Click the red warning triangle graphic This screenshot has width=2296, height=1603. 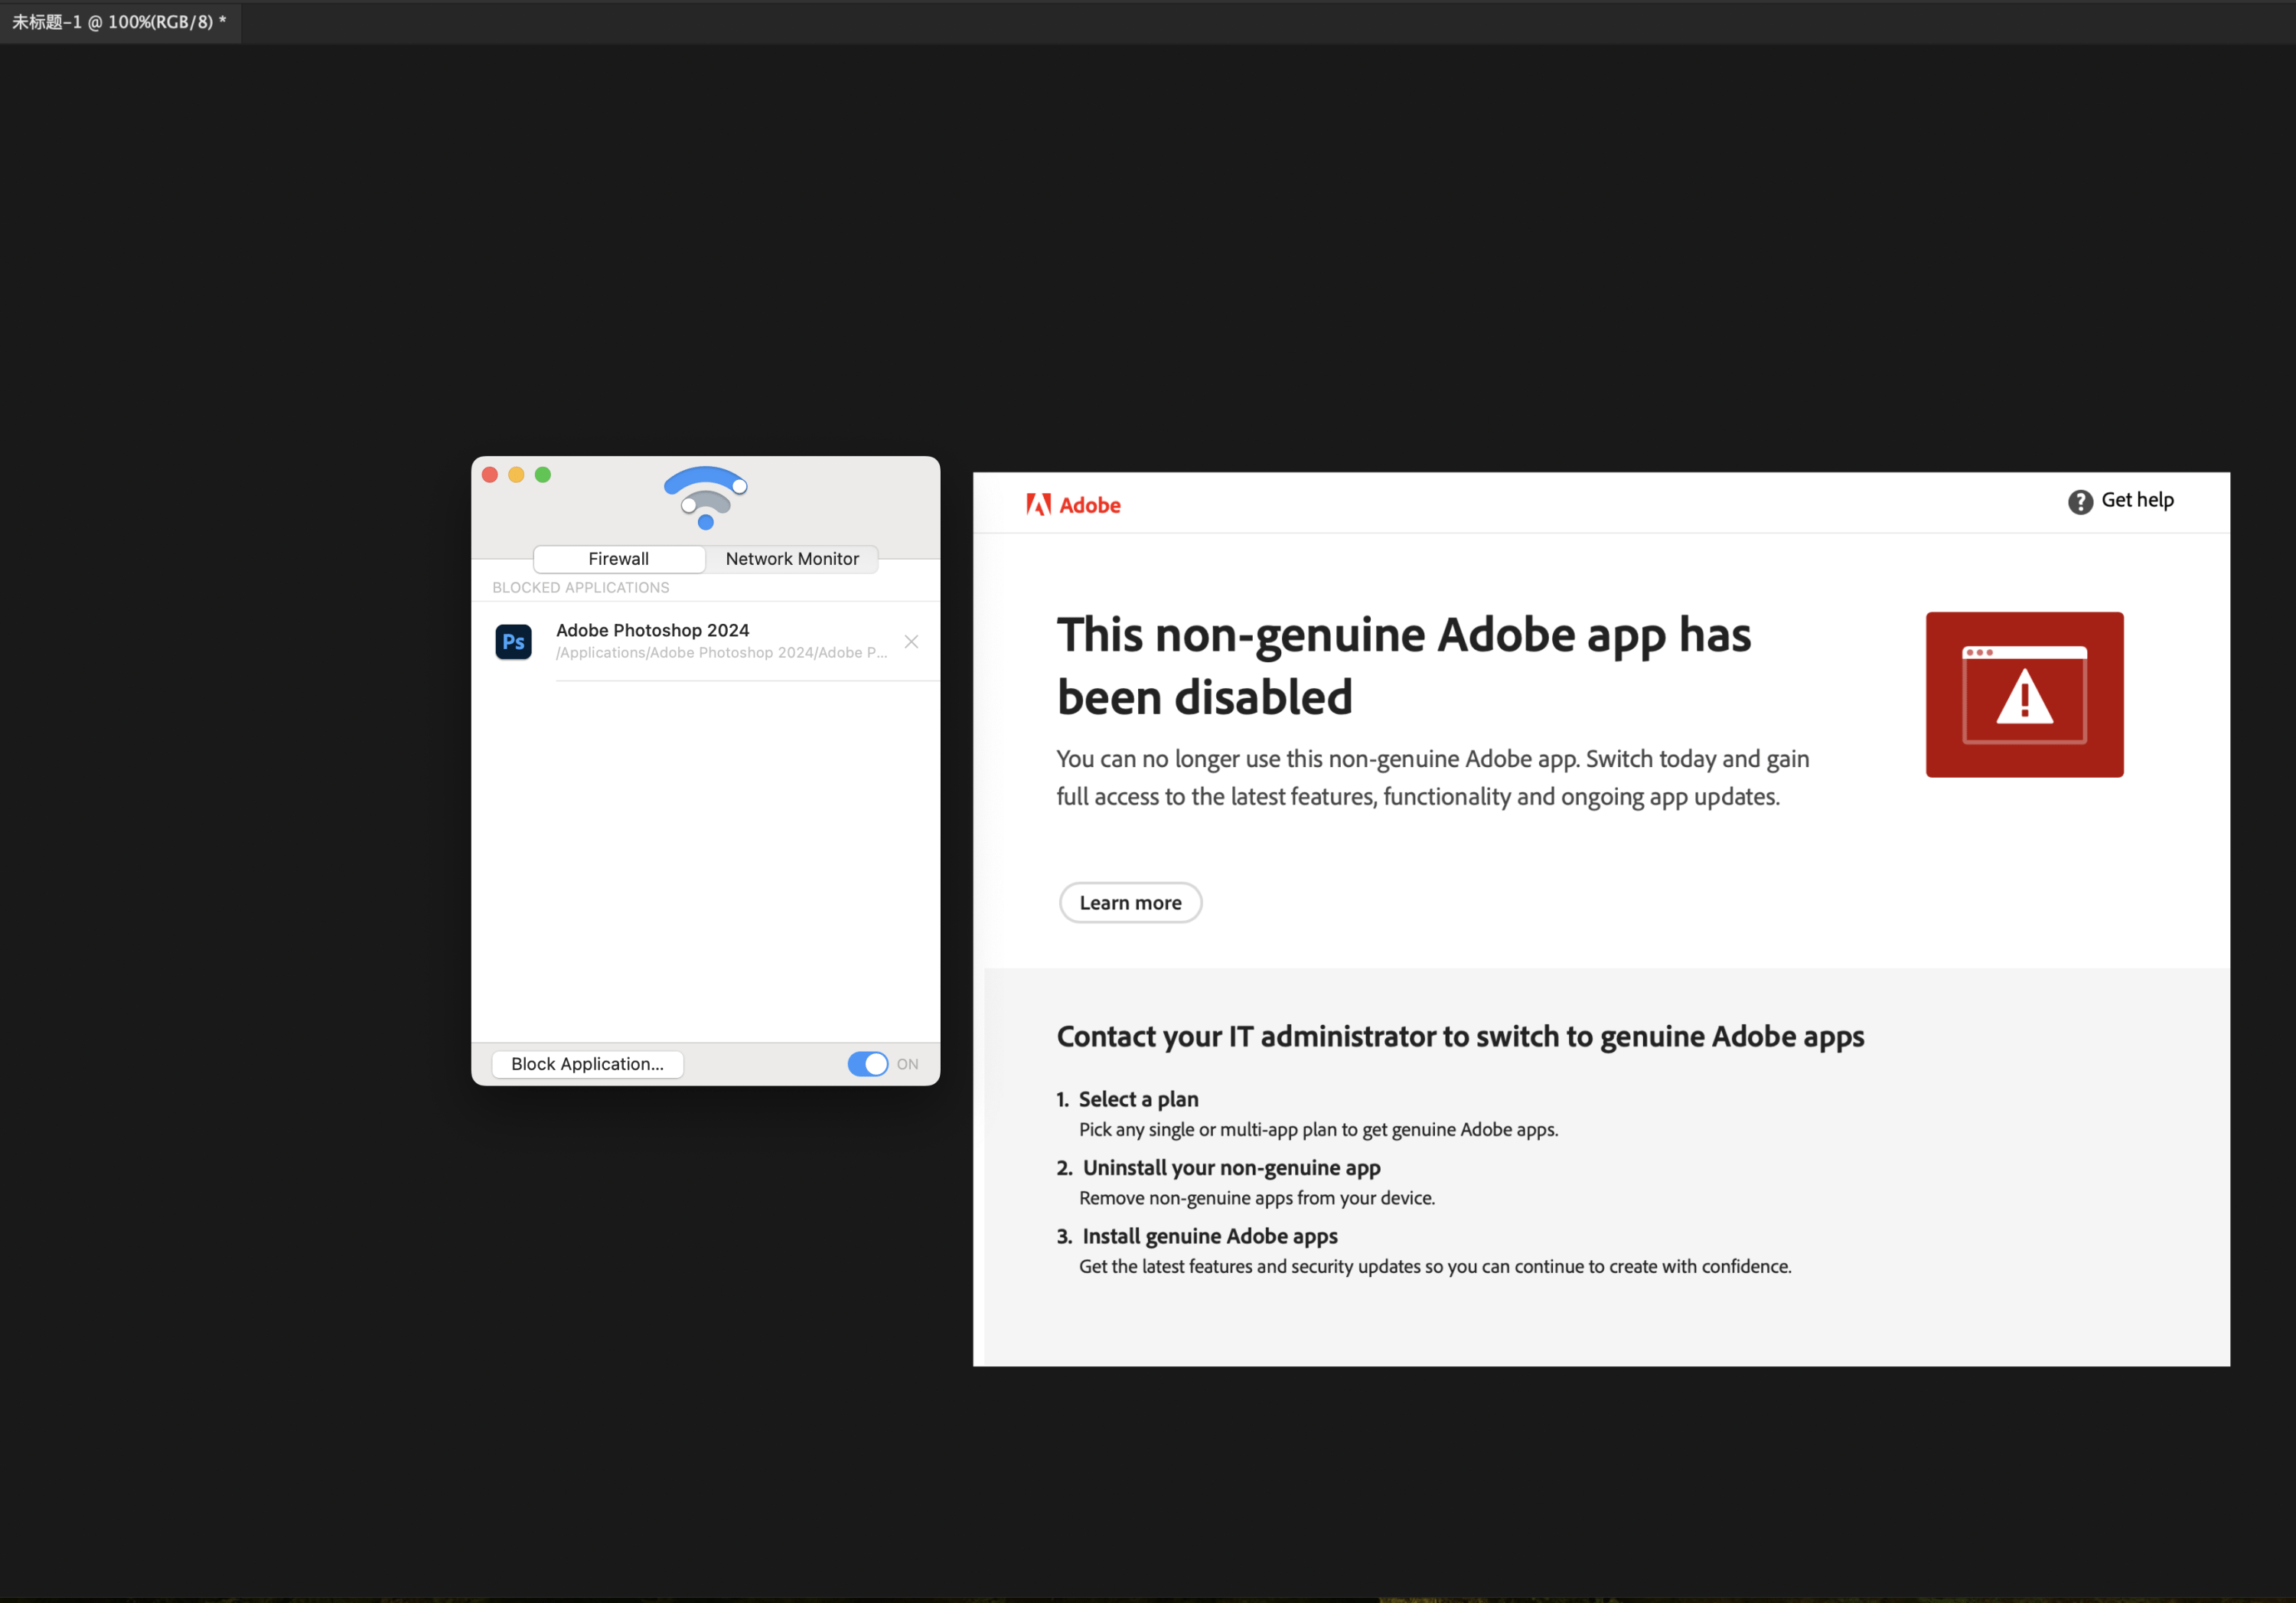coord(2024,695)
